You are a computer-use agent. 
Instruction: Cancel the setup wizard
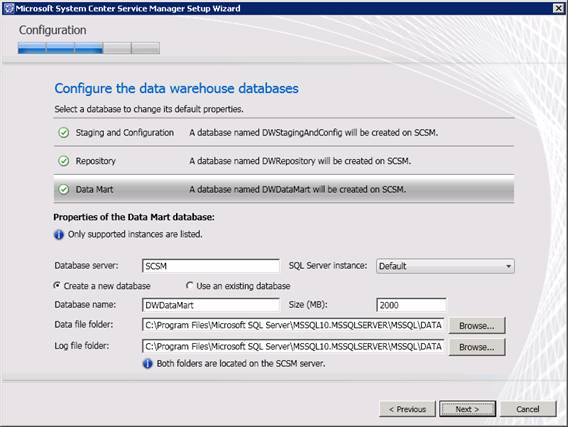tap(528, 409)
